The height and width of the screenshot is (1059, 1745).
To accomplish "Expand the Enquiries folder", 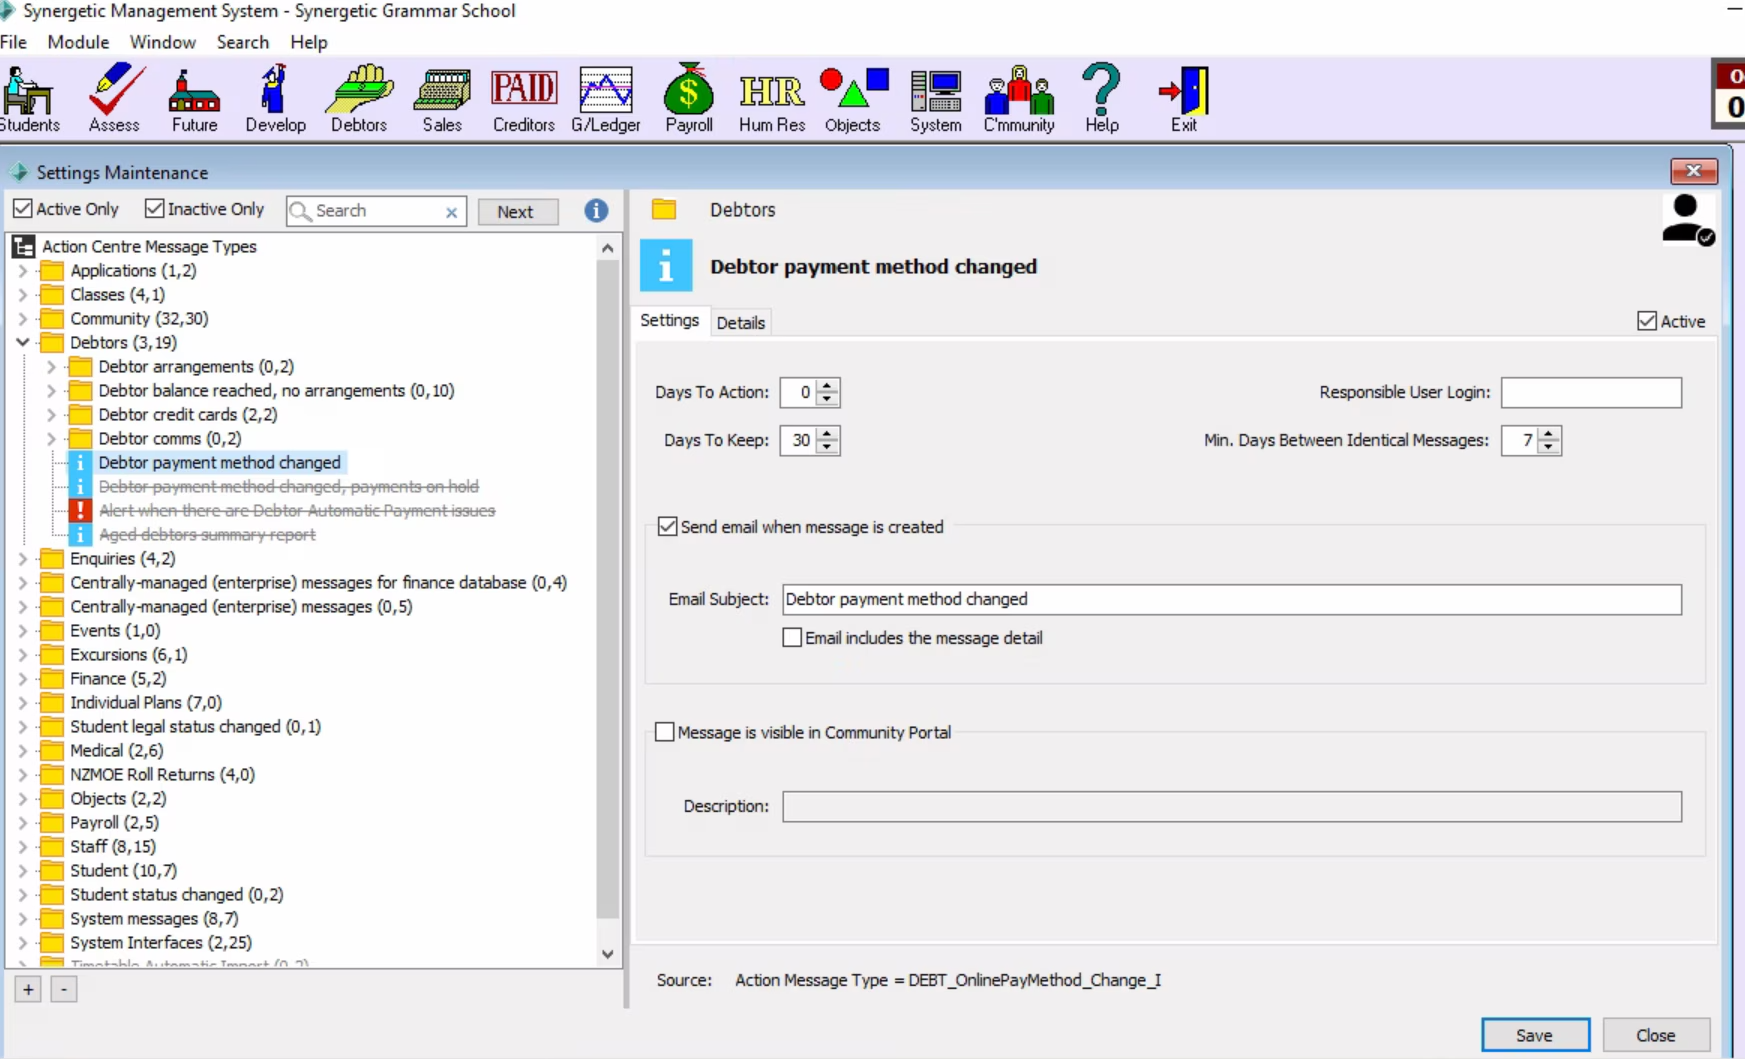I will 23,558.
